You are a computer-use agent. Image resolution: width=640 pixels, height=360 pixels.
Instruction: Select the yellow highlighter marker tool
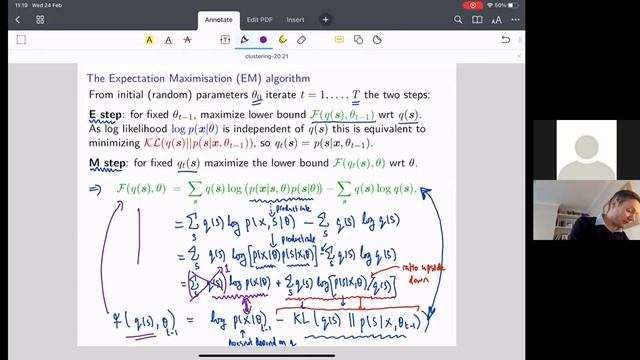282,40
